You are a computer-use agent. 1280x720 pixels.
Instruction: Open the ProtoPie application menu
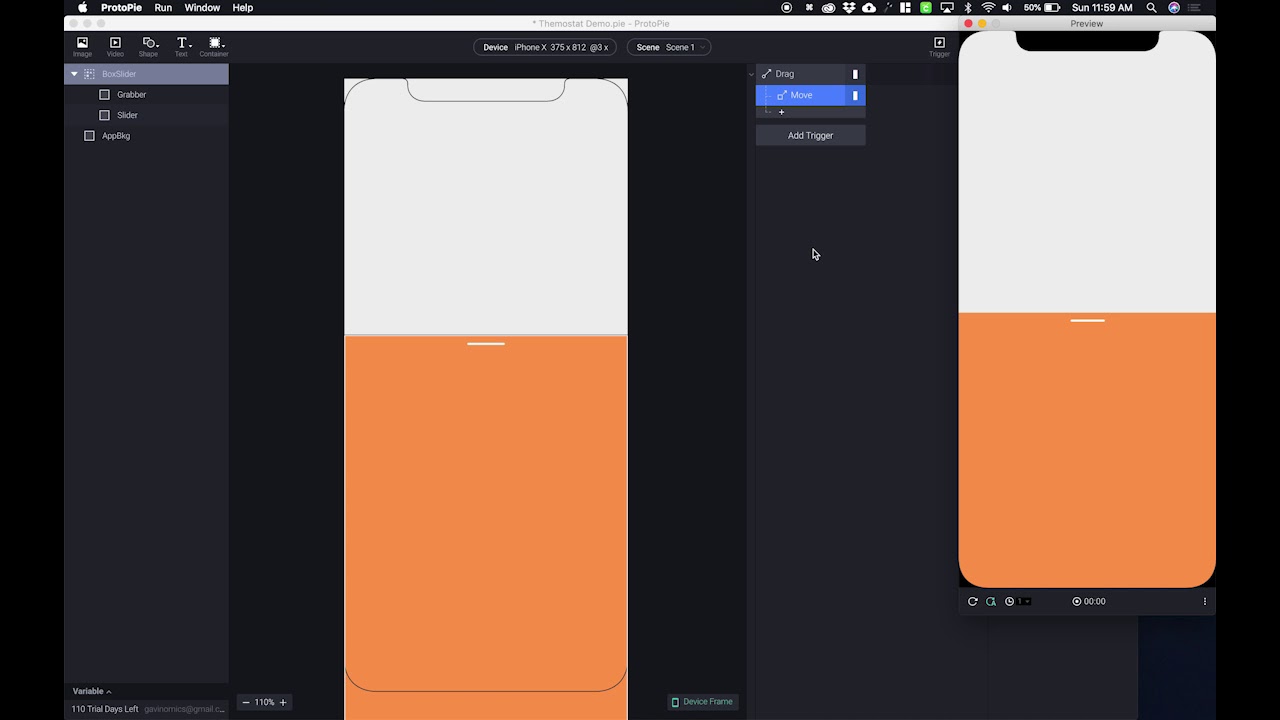[121, 8]
